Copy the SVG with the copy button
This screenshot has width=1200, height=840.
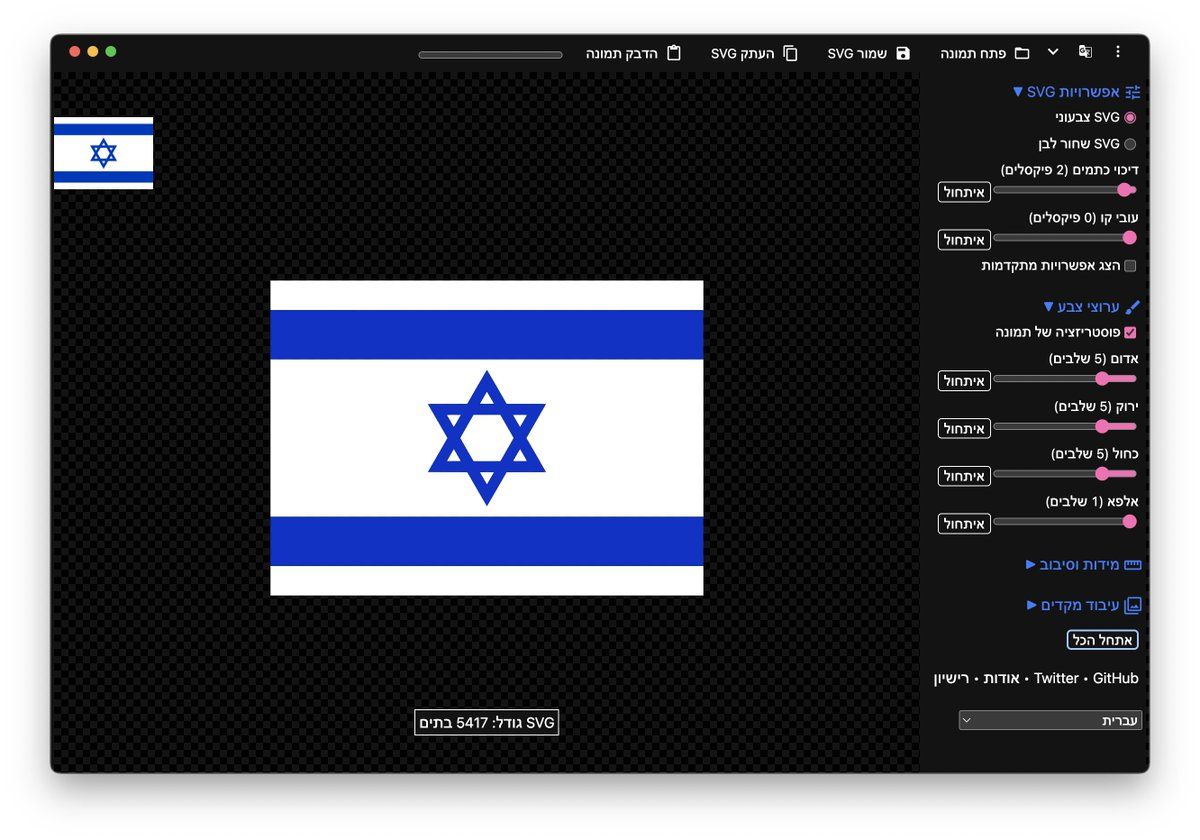[755, 53]
